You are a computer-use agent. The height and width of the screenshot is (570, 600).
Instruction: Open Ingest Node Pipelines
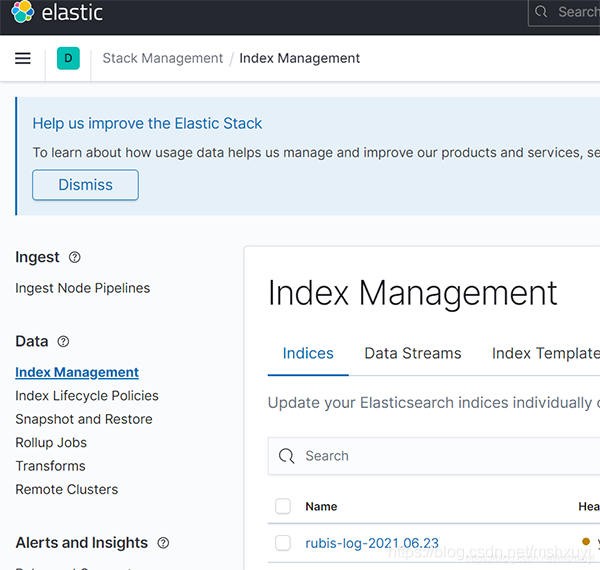pos(83,288)
